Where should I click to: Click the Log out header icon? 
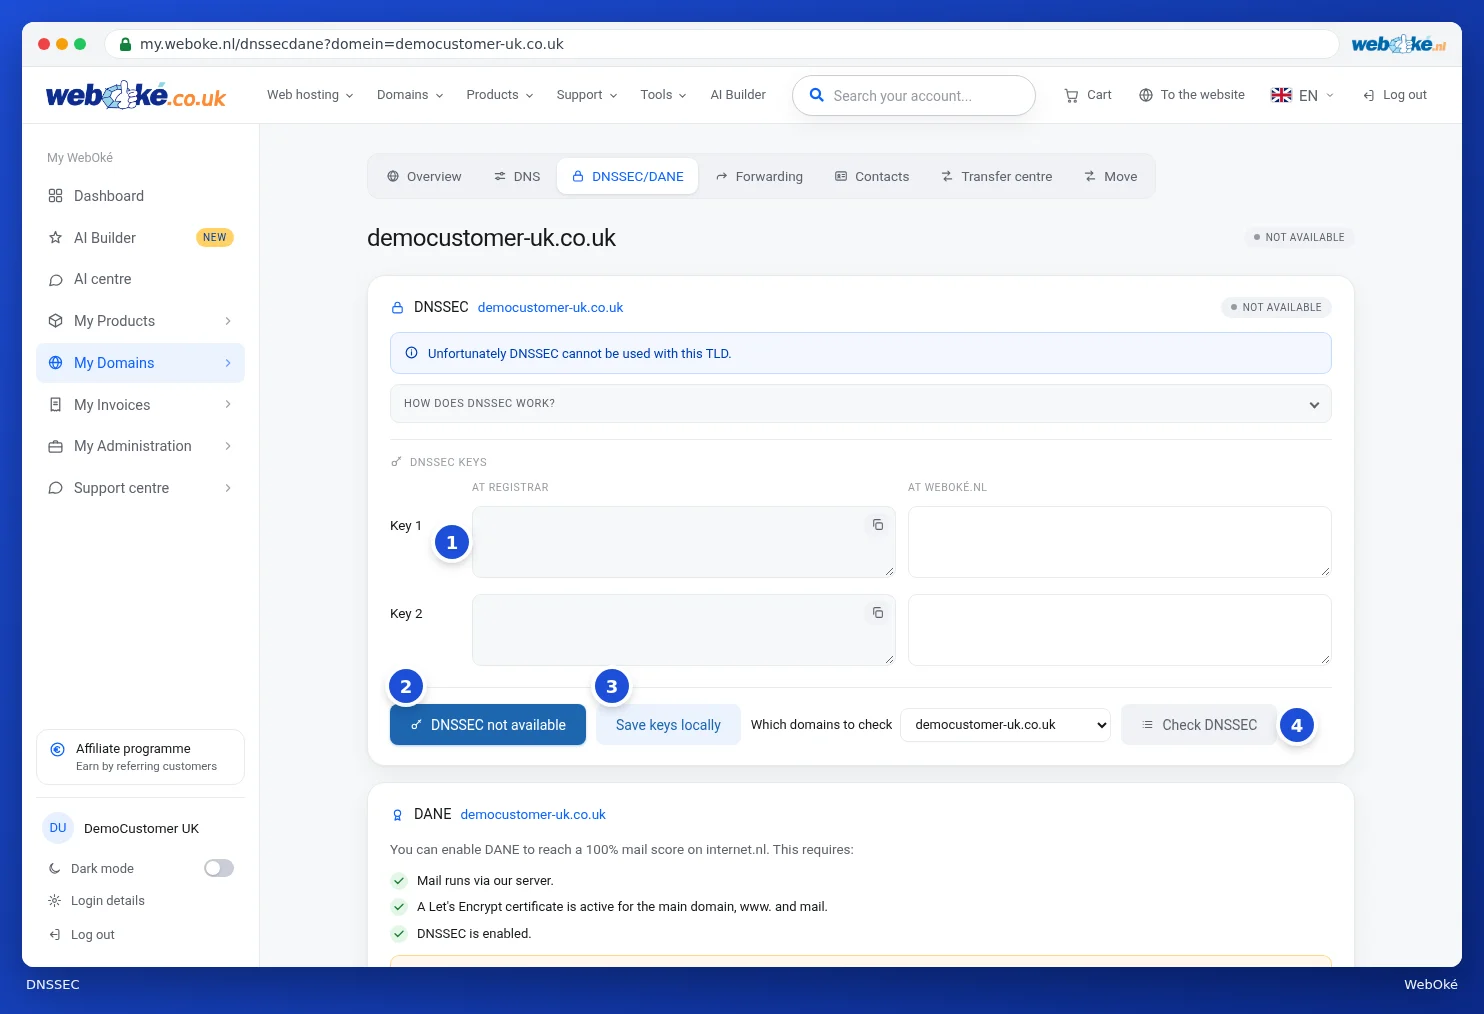click(1369, 95)
